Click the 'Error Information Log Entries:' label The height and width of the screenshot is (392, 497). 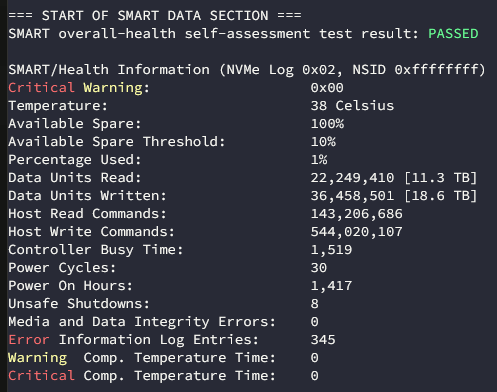[x=133, y=340]
